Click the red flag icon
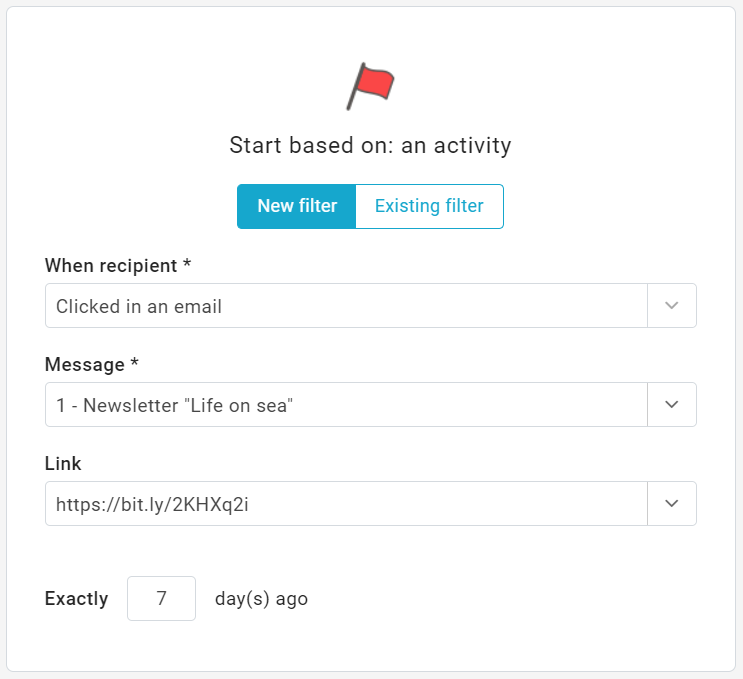This screenshot has width=743, height=679. tap(371, 86)
